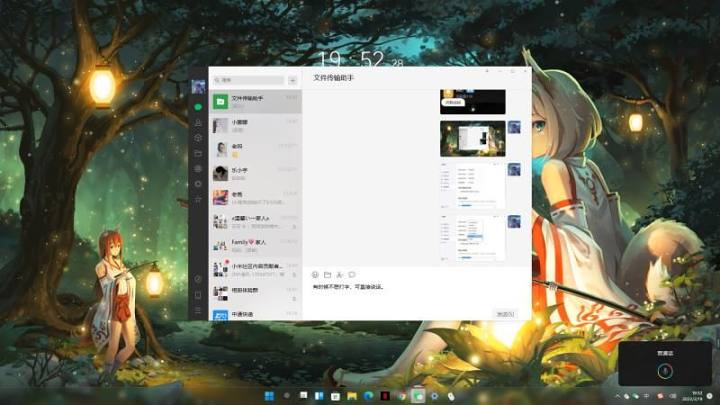
Task: Click the message text input area
Action: tap(410, 295)
